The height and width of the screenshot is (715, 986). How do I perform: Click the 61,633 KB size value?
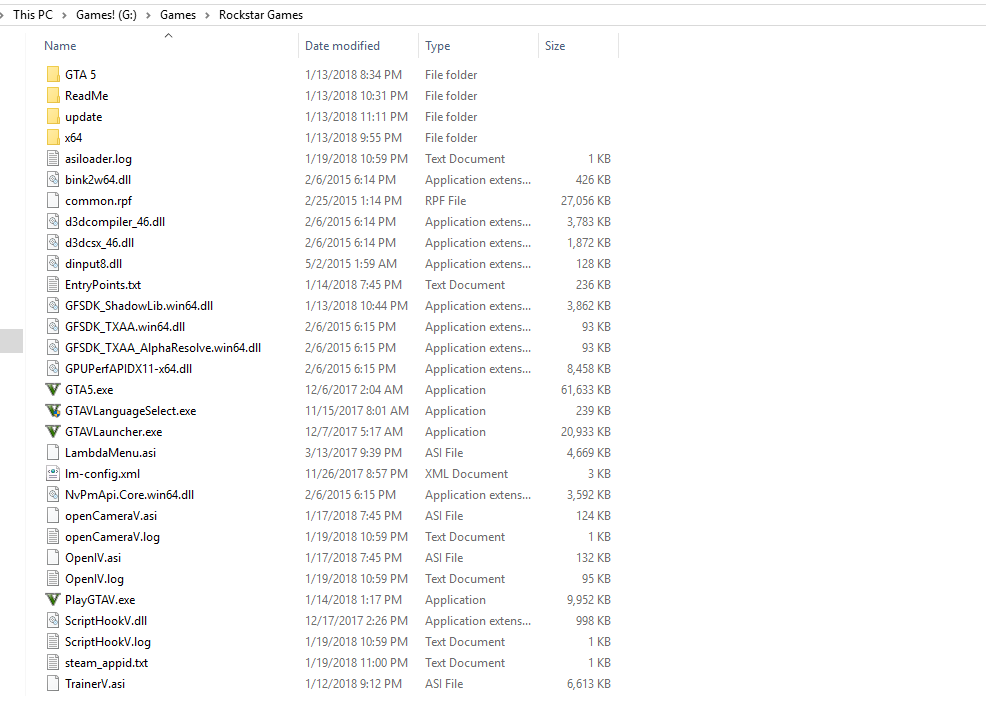coord(585,390)
